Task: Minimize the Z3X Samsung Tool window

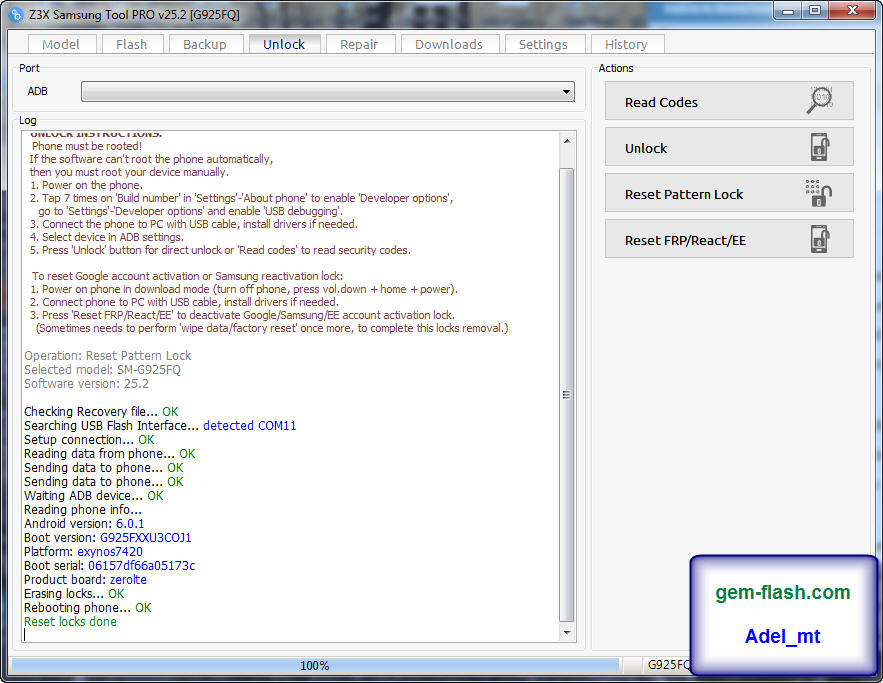Action: pyautogui.click(x=788, y=11)
